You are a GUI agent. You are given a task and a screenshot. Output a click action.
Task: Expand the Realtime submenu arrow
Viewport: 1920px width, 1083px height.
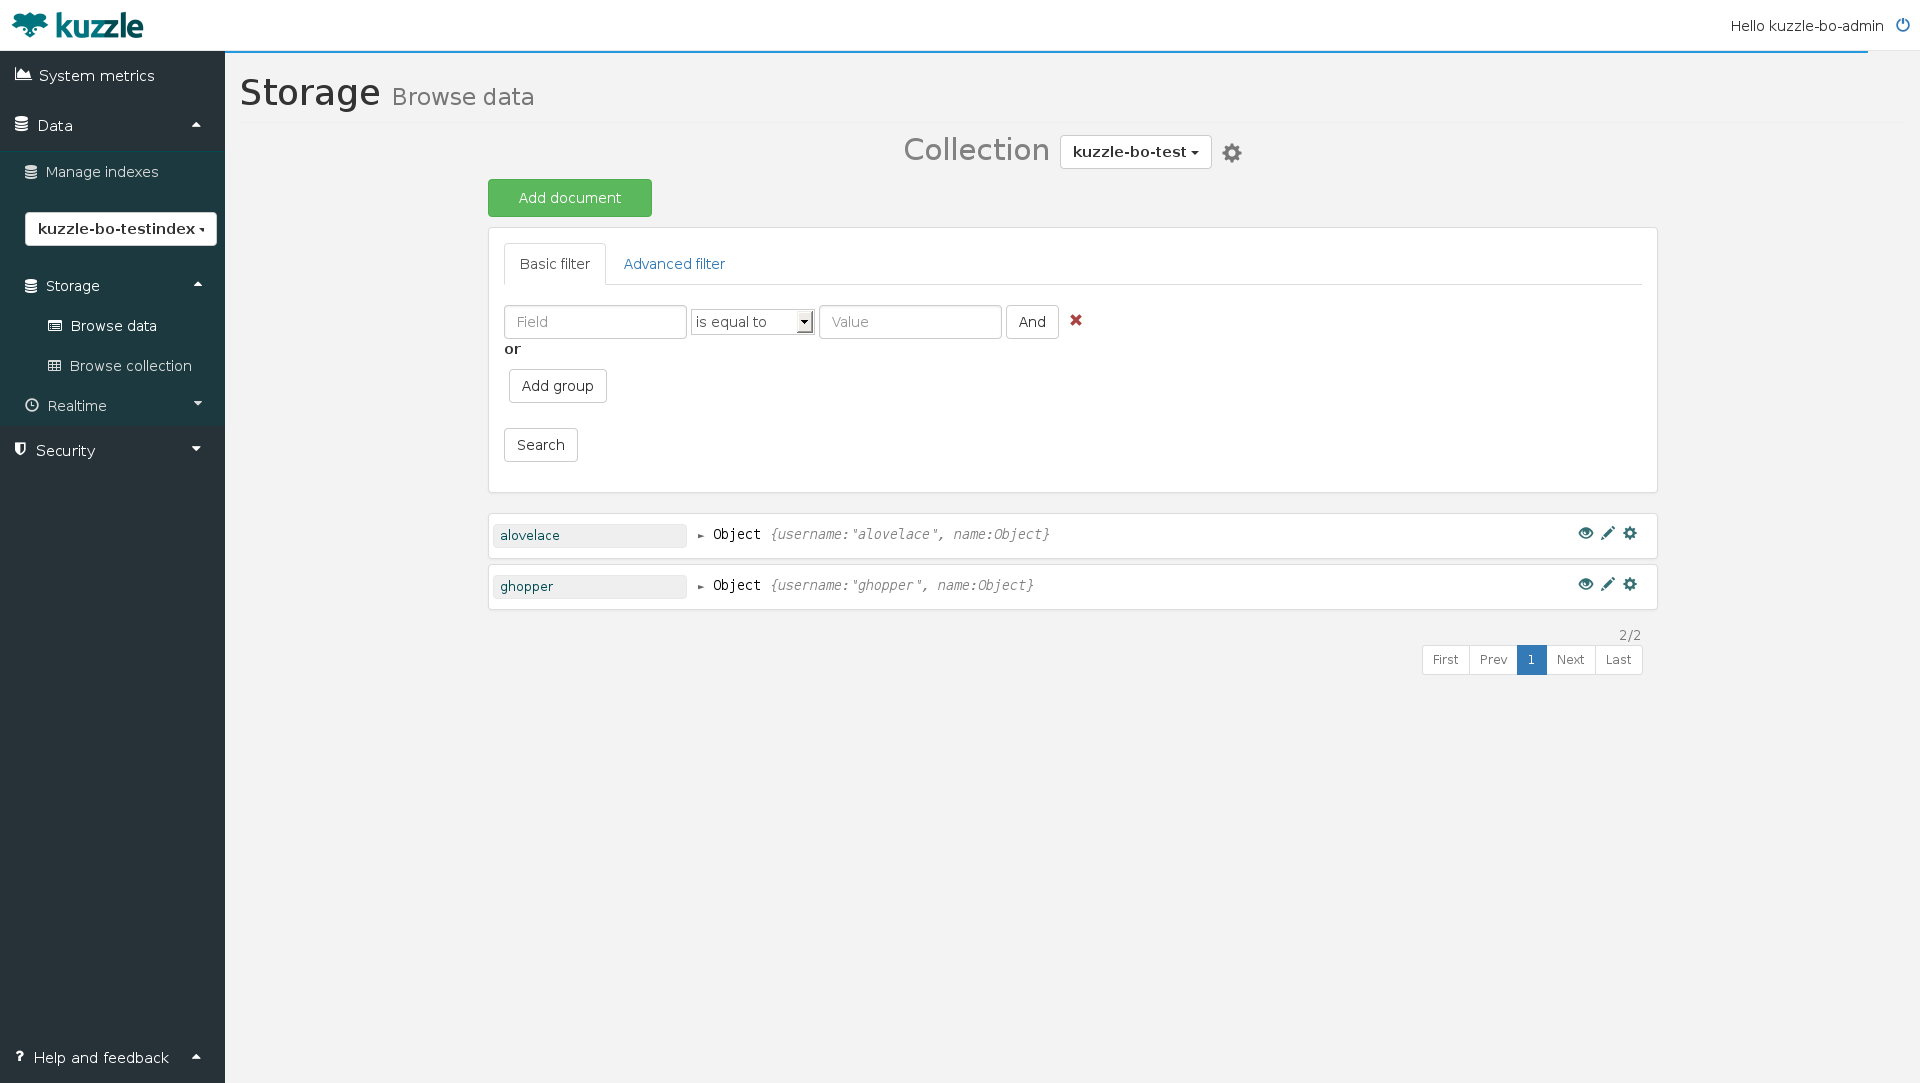(198, 404)
